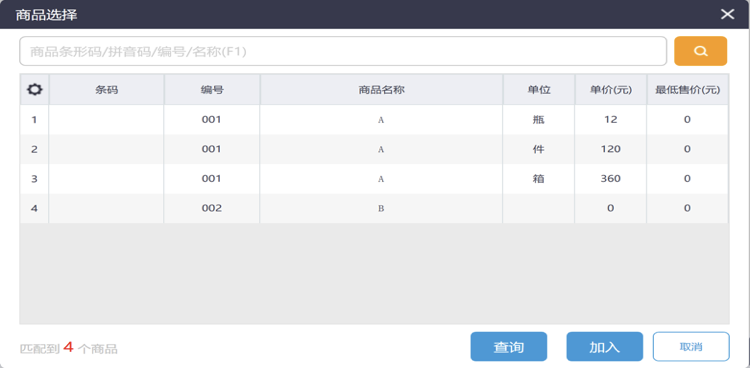Click the 360 unit price cell

[x=611, y=179]
